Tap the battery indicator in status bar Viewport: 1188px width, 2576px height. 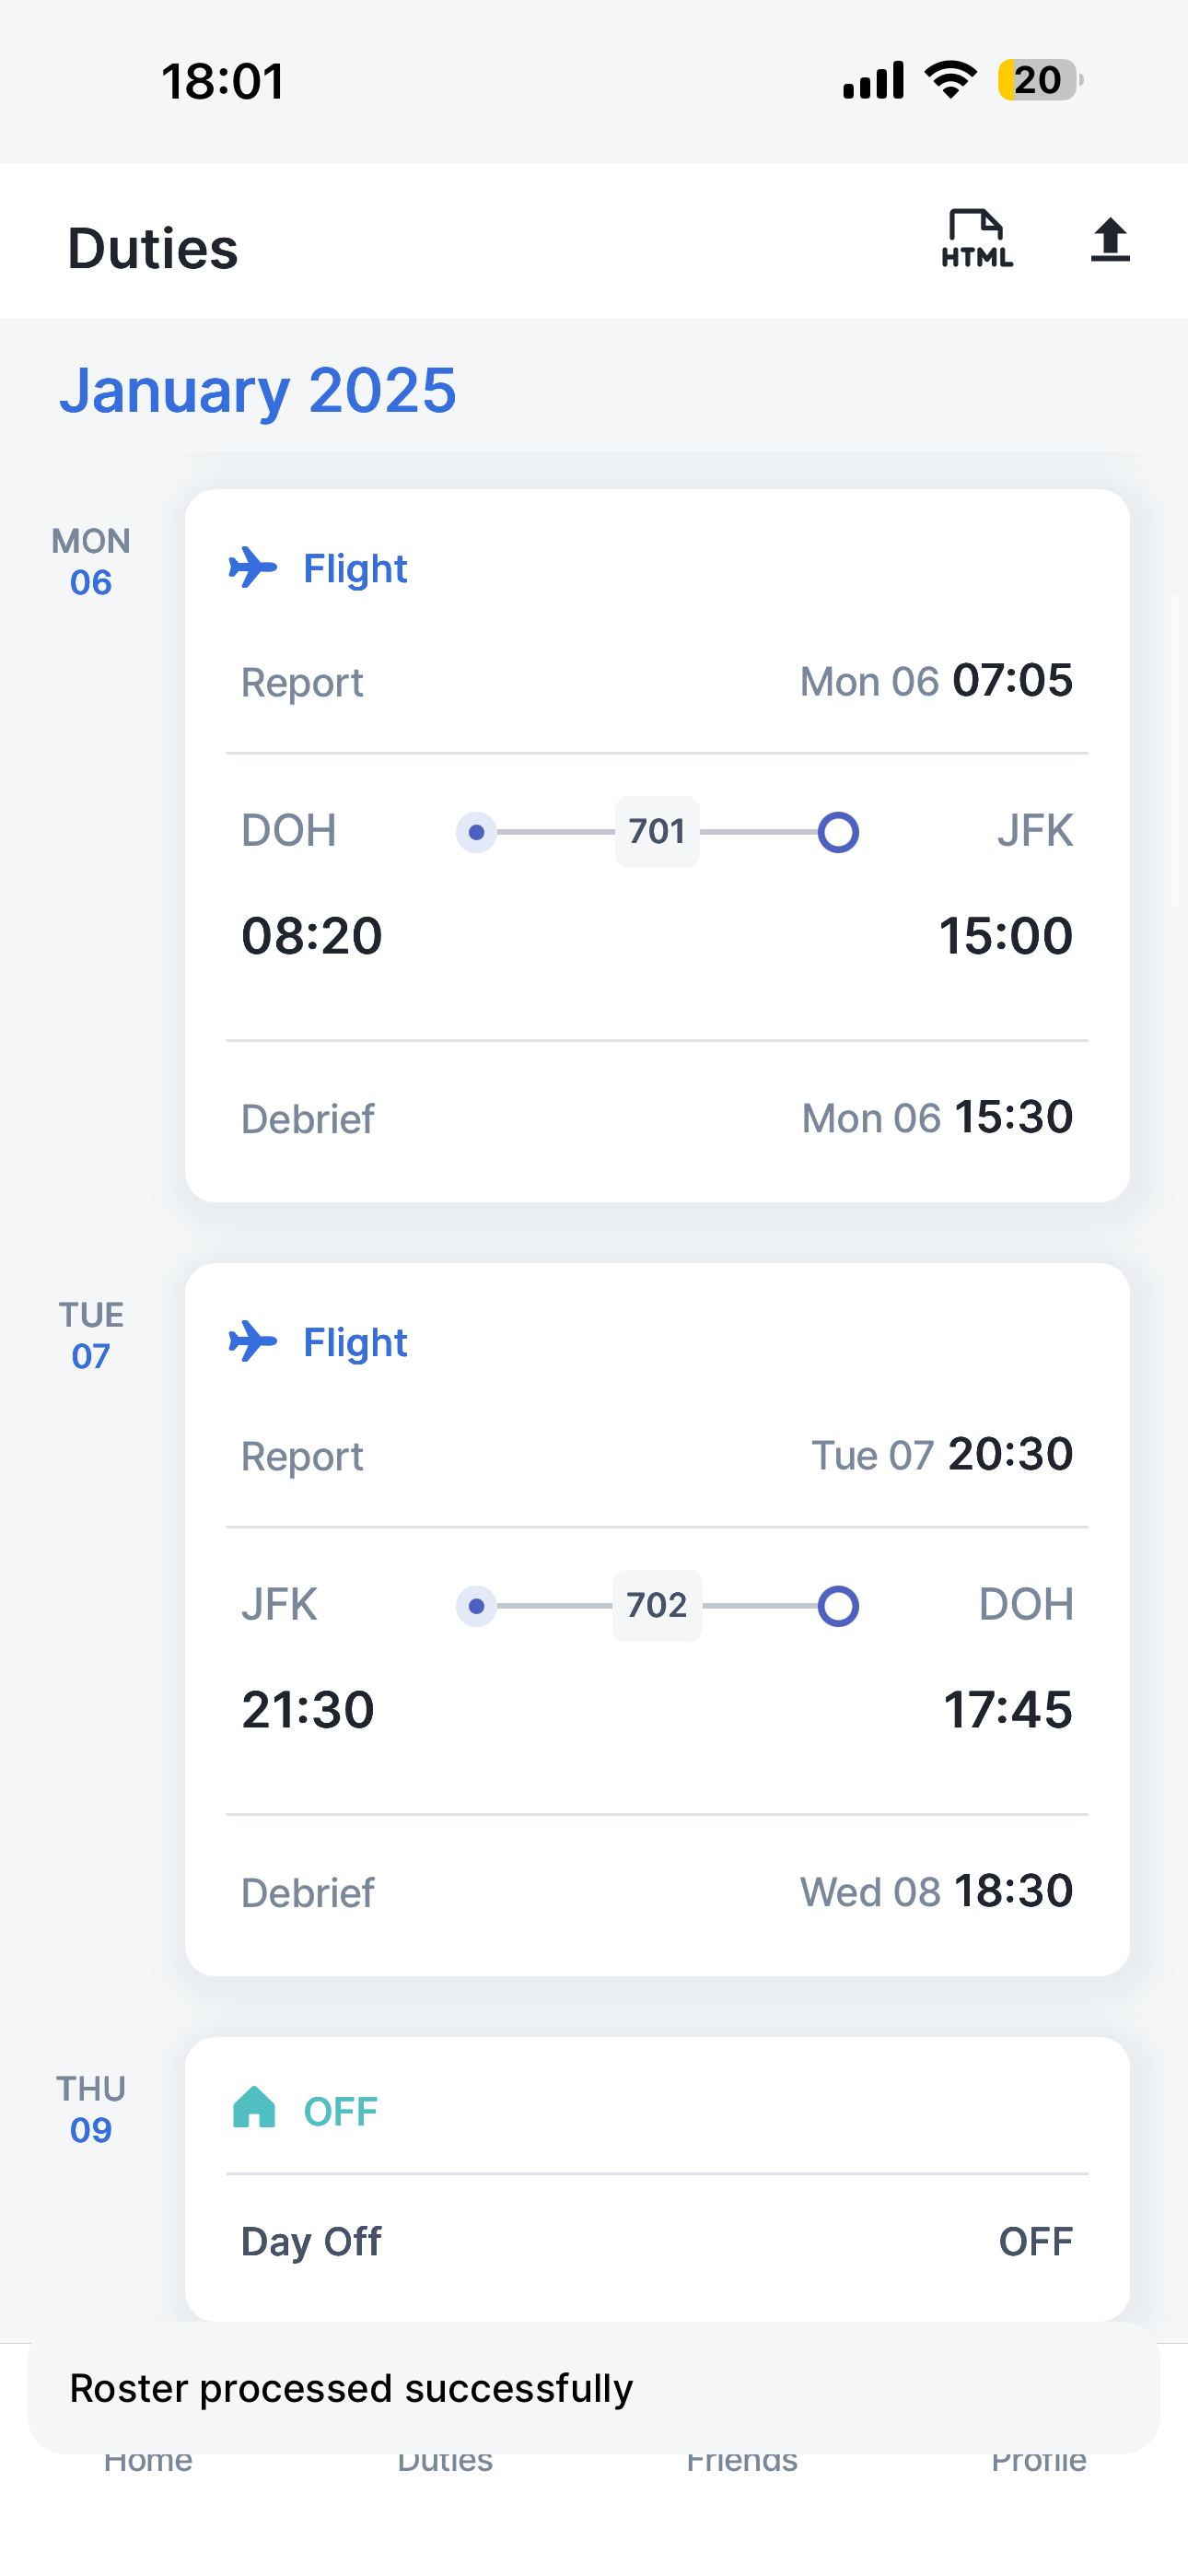click(x=1040, y=80)
